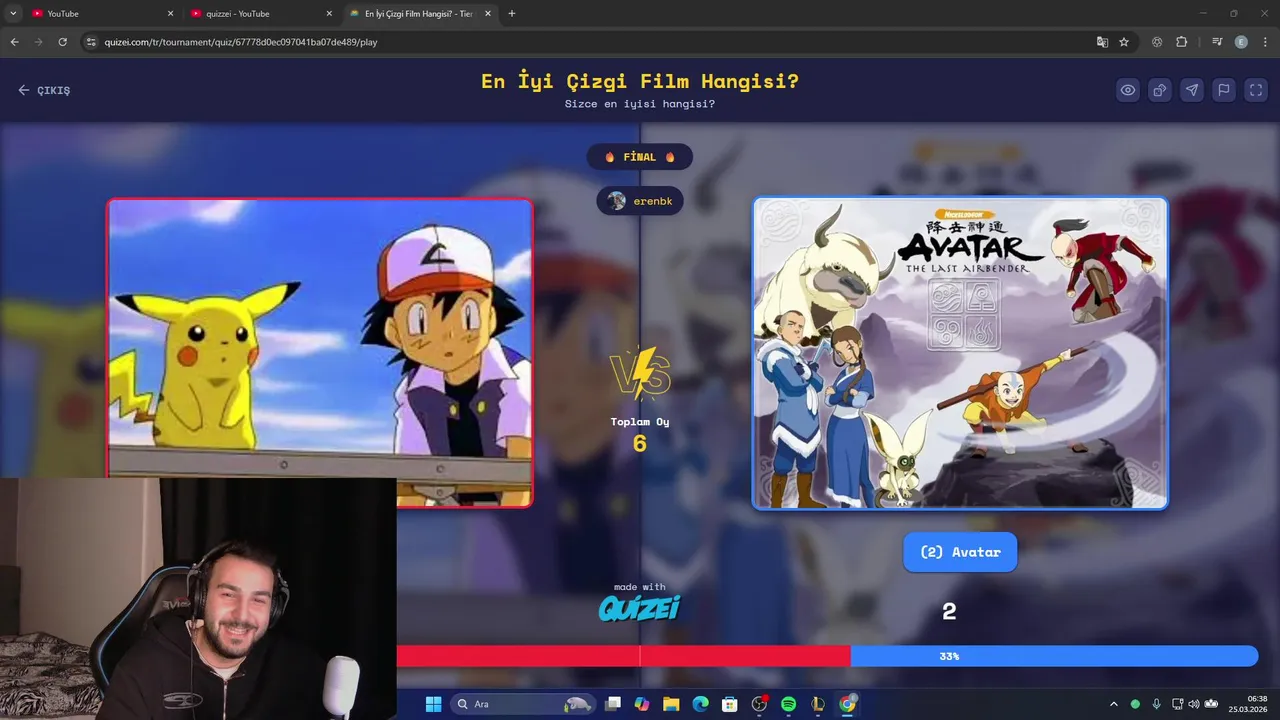1280x720 pixels.
Task: Click the dice random button
Action: click(1160, 90)
